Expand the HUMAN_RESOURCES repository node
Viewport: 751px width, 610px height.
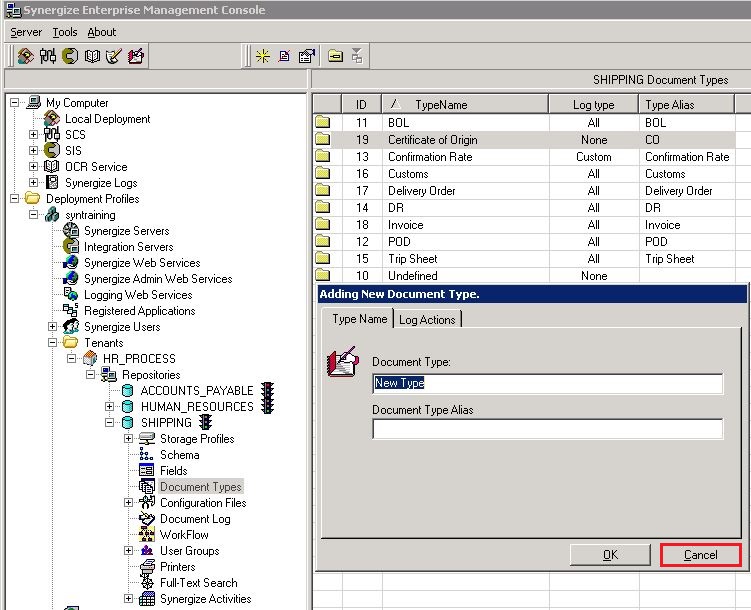pyautogui.click(x=110, y=407)
